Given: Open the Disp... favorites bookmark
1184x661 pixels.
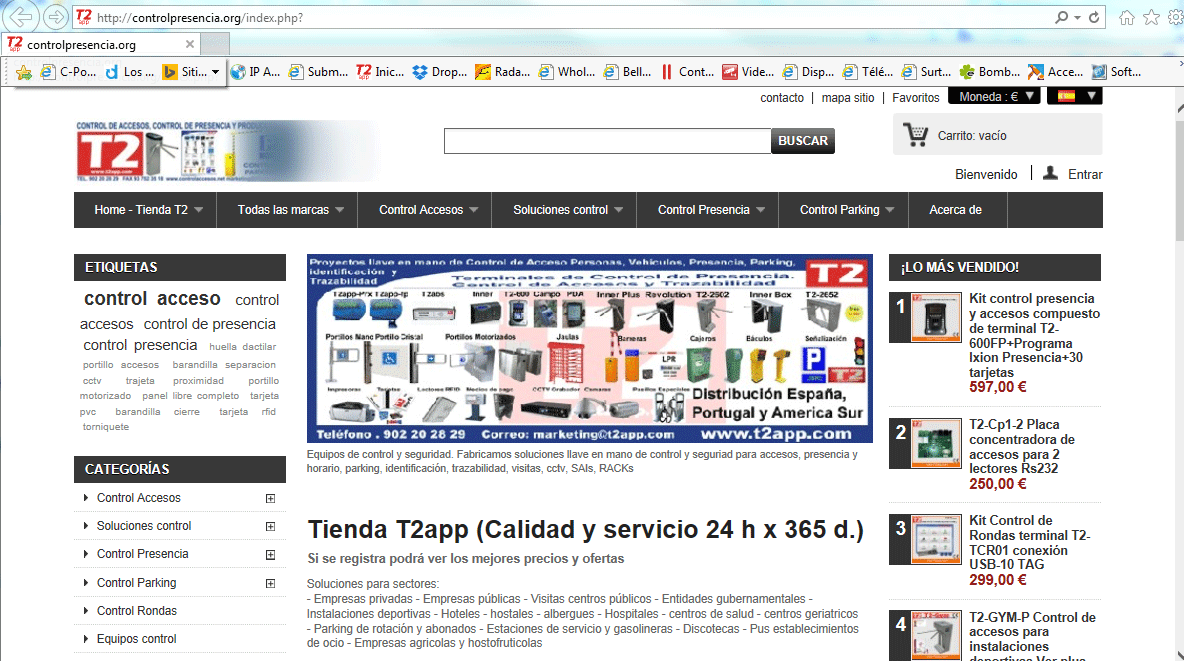Looking at the screenshot, I should point(808,72).
